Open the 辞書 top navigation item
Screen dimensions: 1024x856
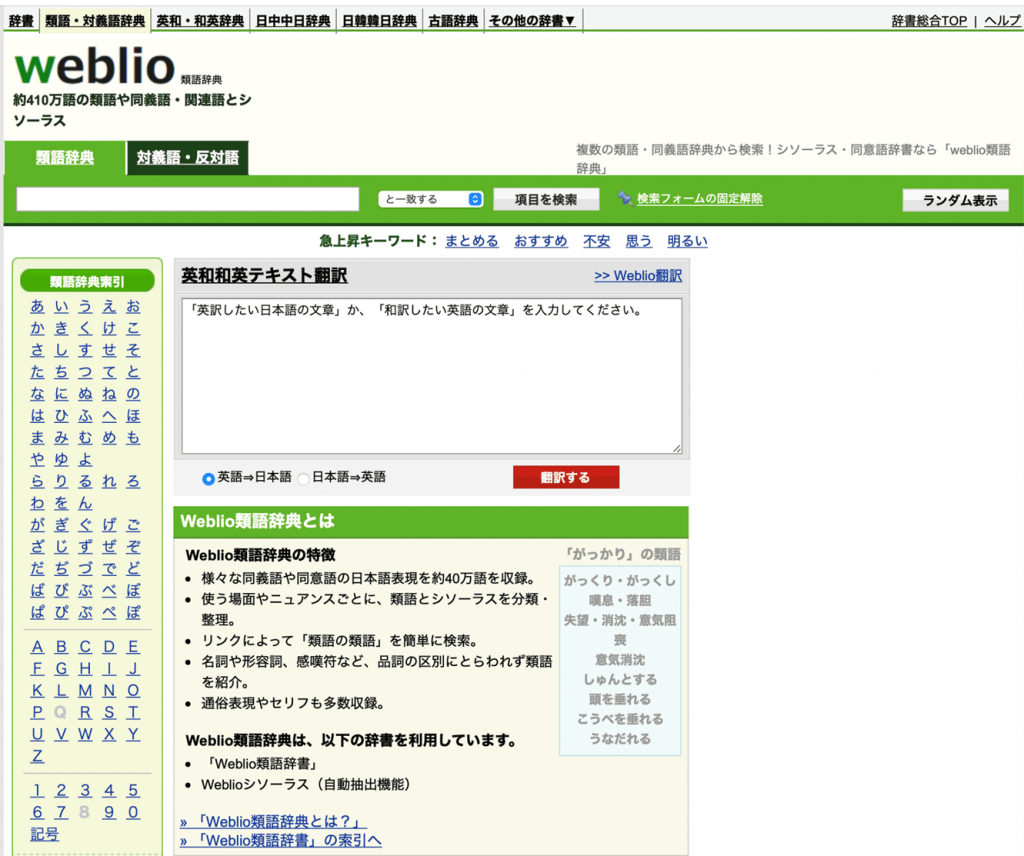(21, 21)
